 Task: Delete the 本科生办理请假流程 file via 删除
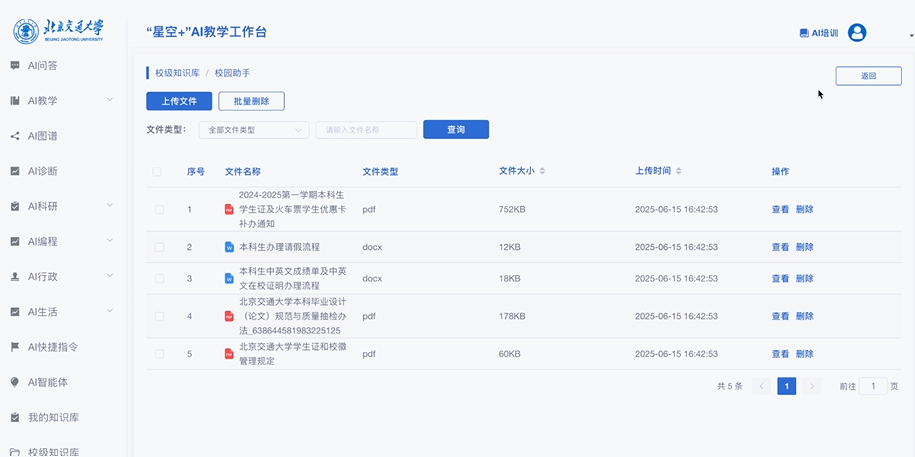click(x=804, y=247)
